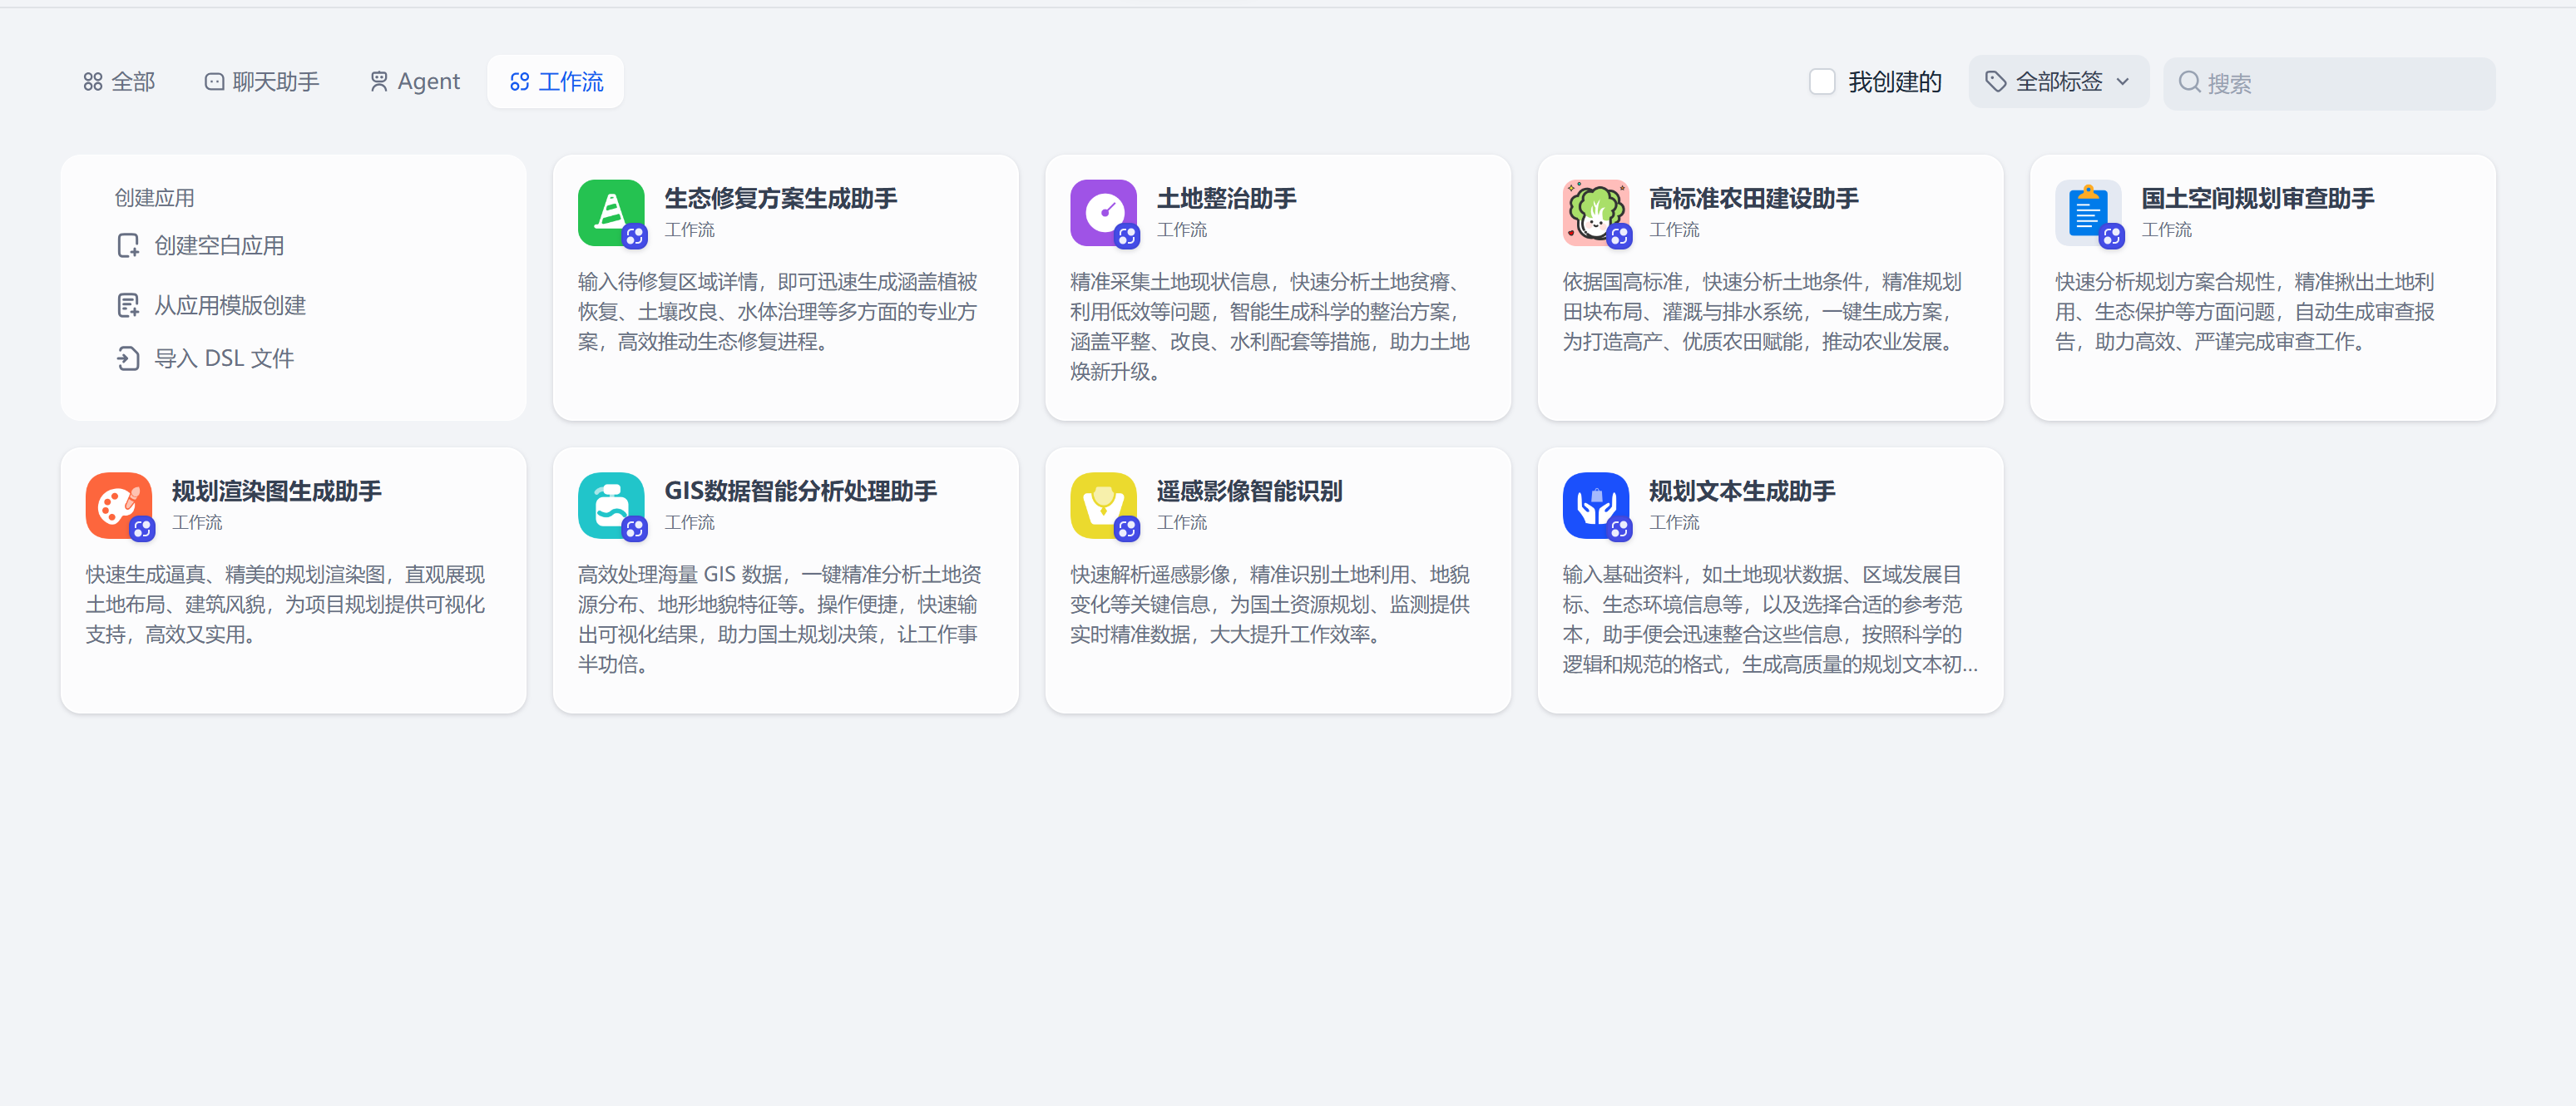Open the Agent tab
The image size is (2576, 1106).
[414, 82]
